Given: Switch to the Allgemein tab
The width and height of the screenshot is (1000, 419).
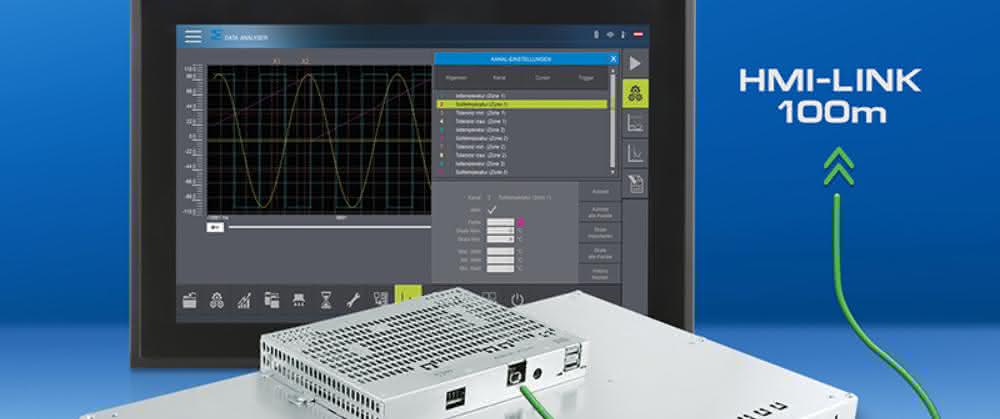Looking at the screenshot, I should coord(456,78).
